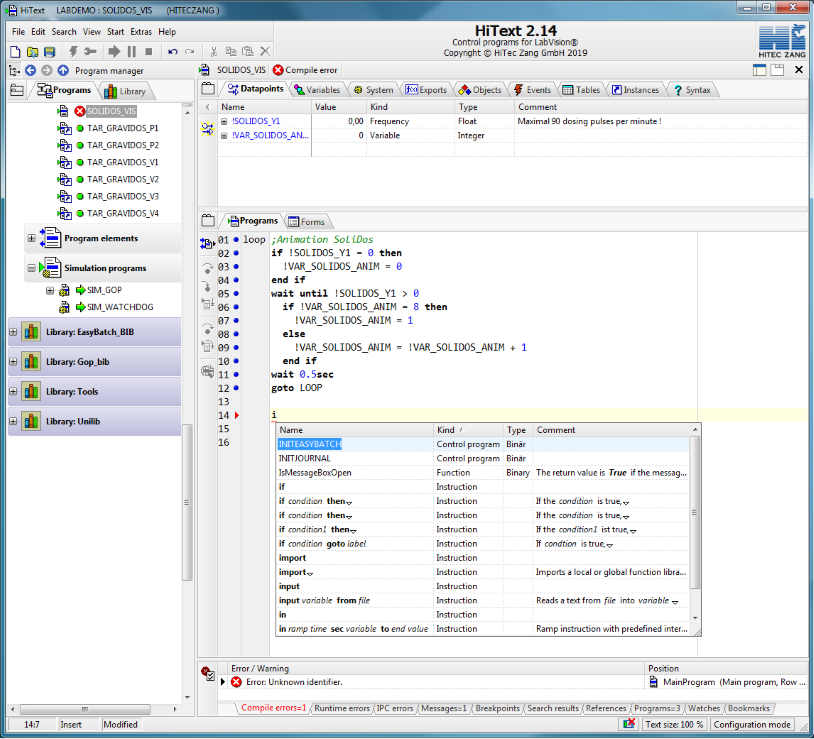Toggle breakpoint dot on line 09
The width and height of the screenshot is (814, 739).
point(236,347)
